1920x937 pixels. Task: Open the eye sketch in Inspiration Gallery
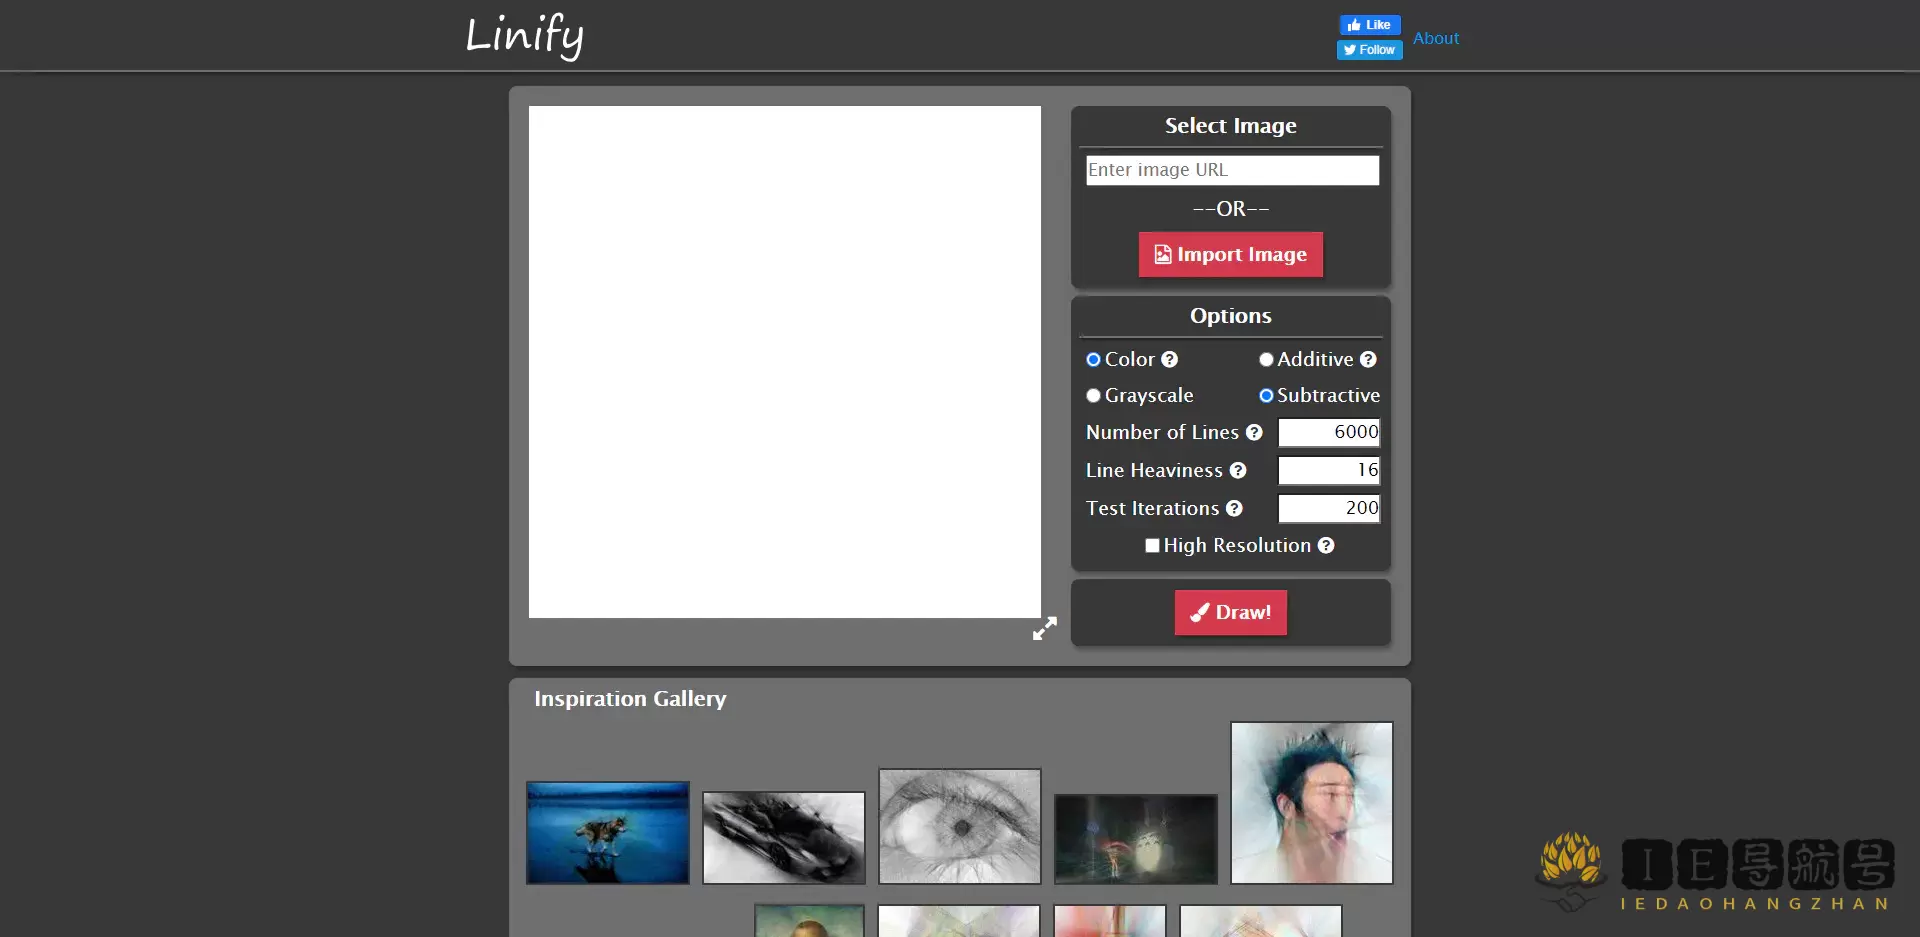tap(959, 826)
